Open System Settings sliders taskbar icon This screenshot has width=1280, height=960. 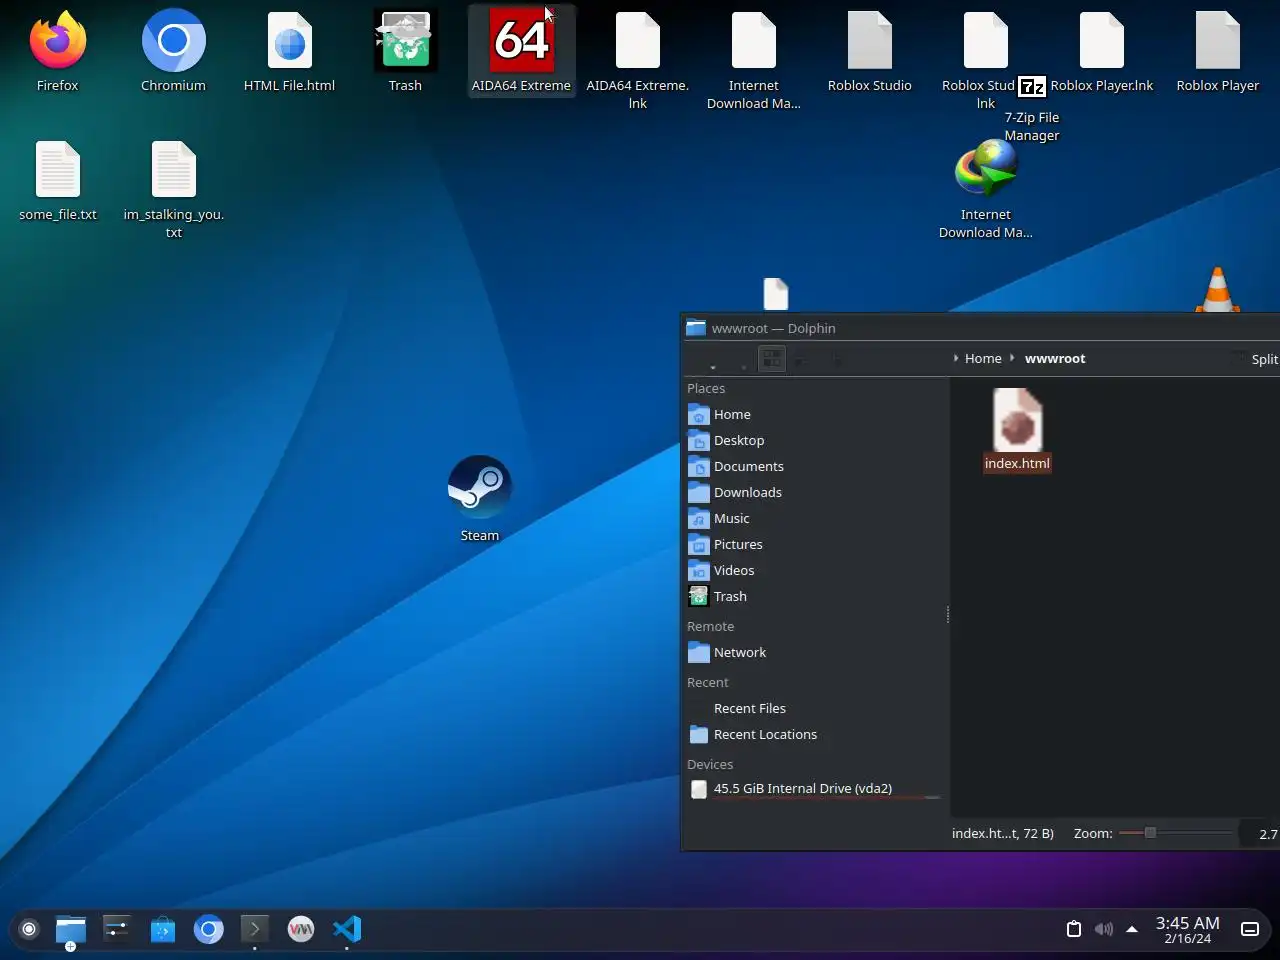(117, 929)
